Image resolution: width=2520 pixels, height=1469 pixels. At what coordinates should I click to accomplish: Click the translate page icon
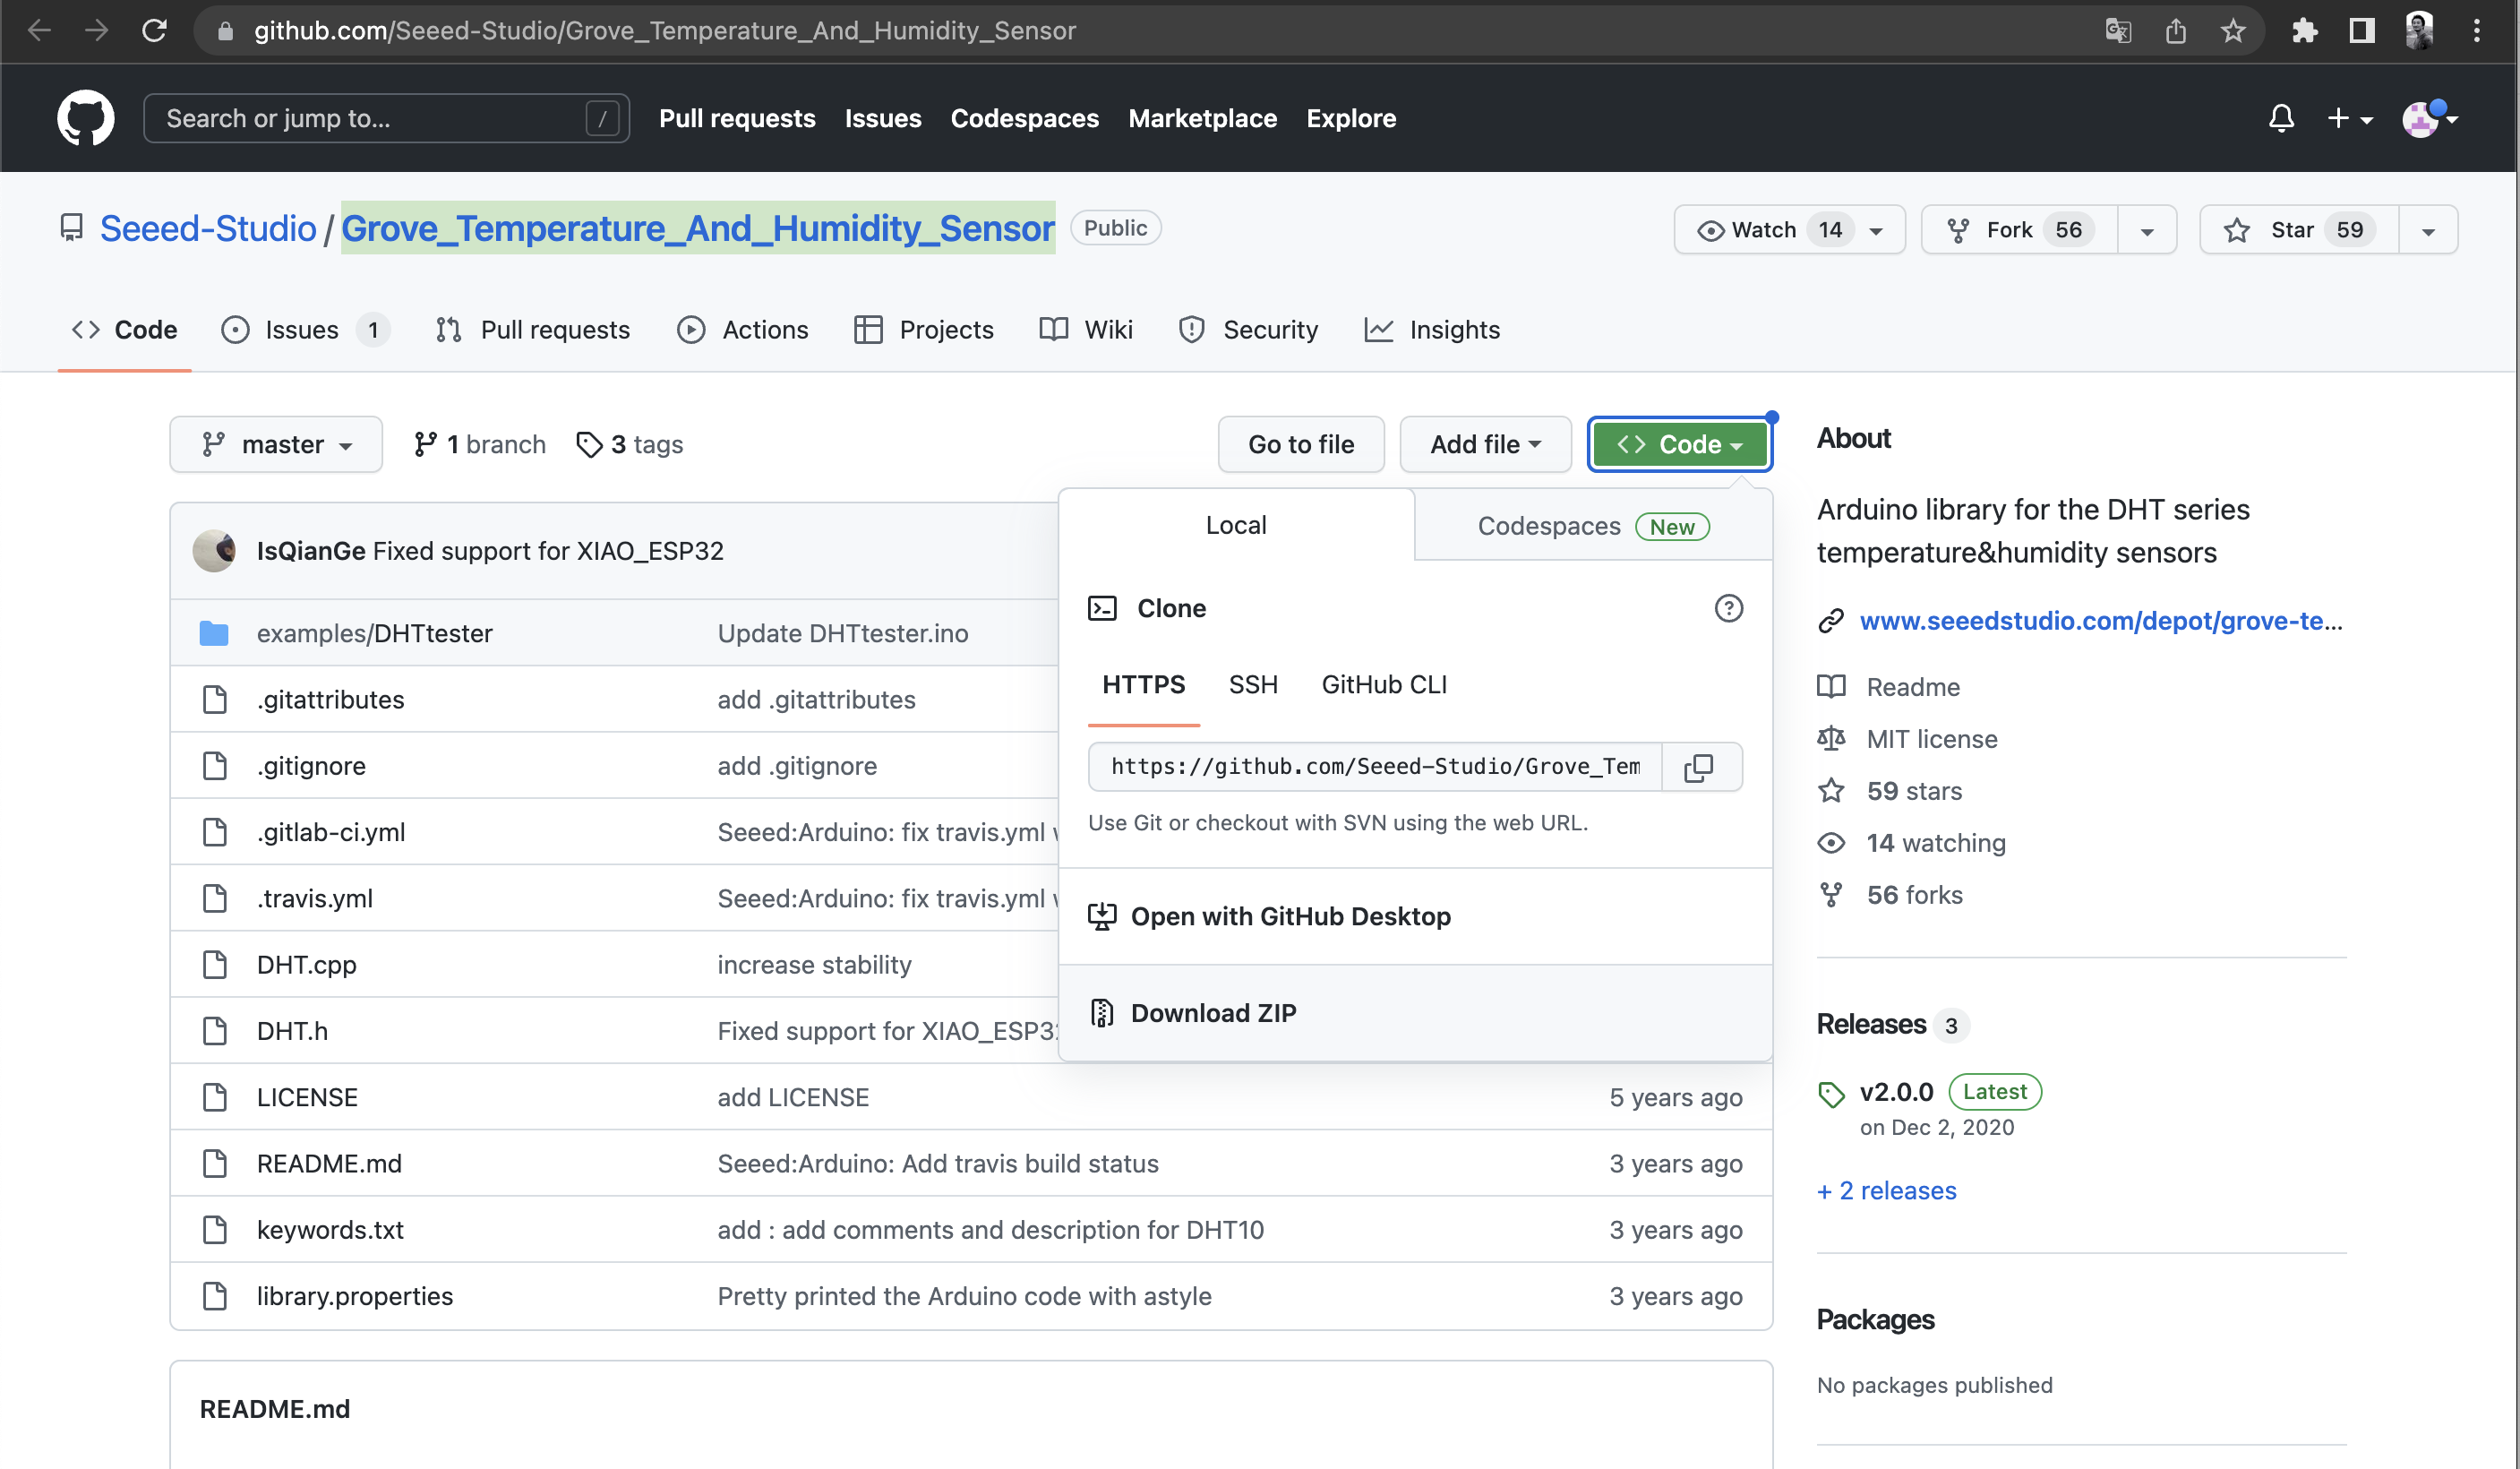coord(2118,31)
